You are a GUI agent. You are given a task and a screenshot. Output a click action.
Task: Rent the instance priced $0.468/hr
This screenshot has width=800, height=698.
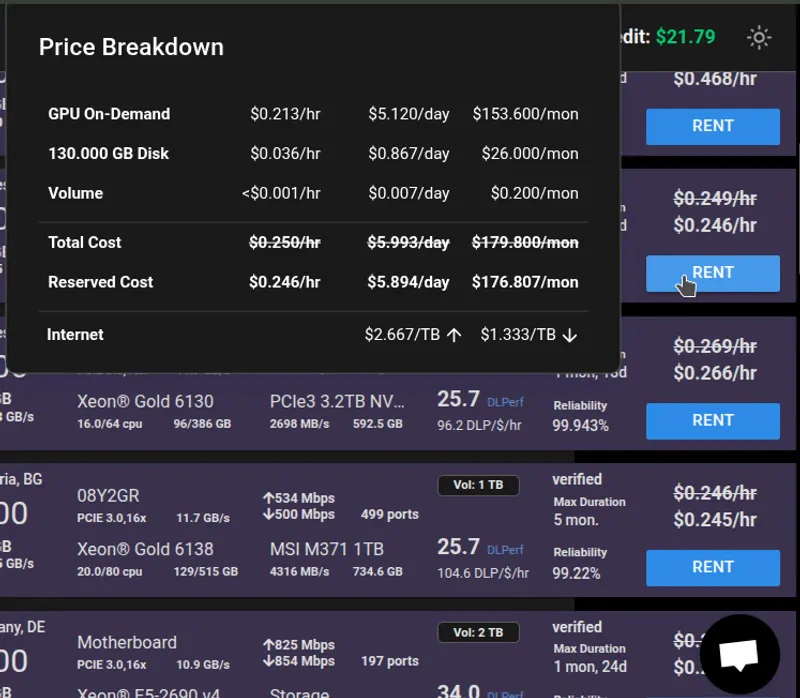[x=713, y=126]
